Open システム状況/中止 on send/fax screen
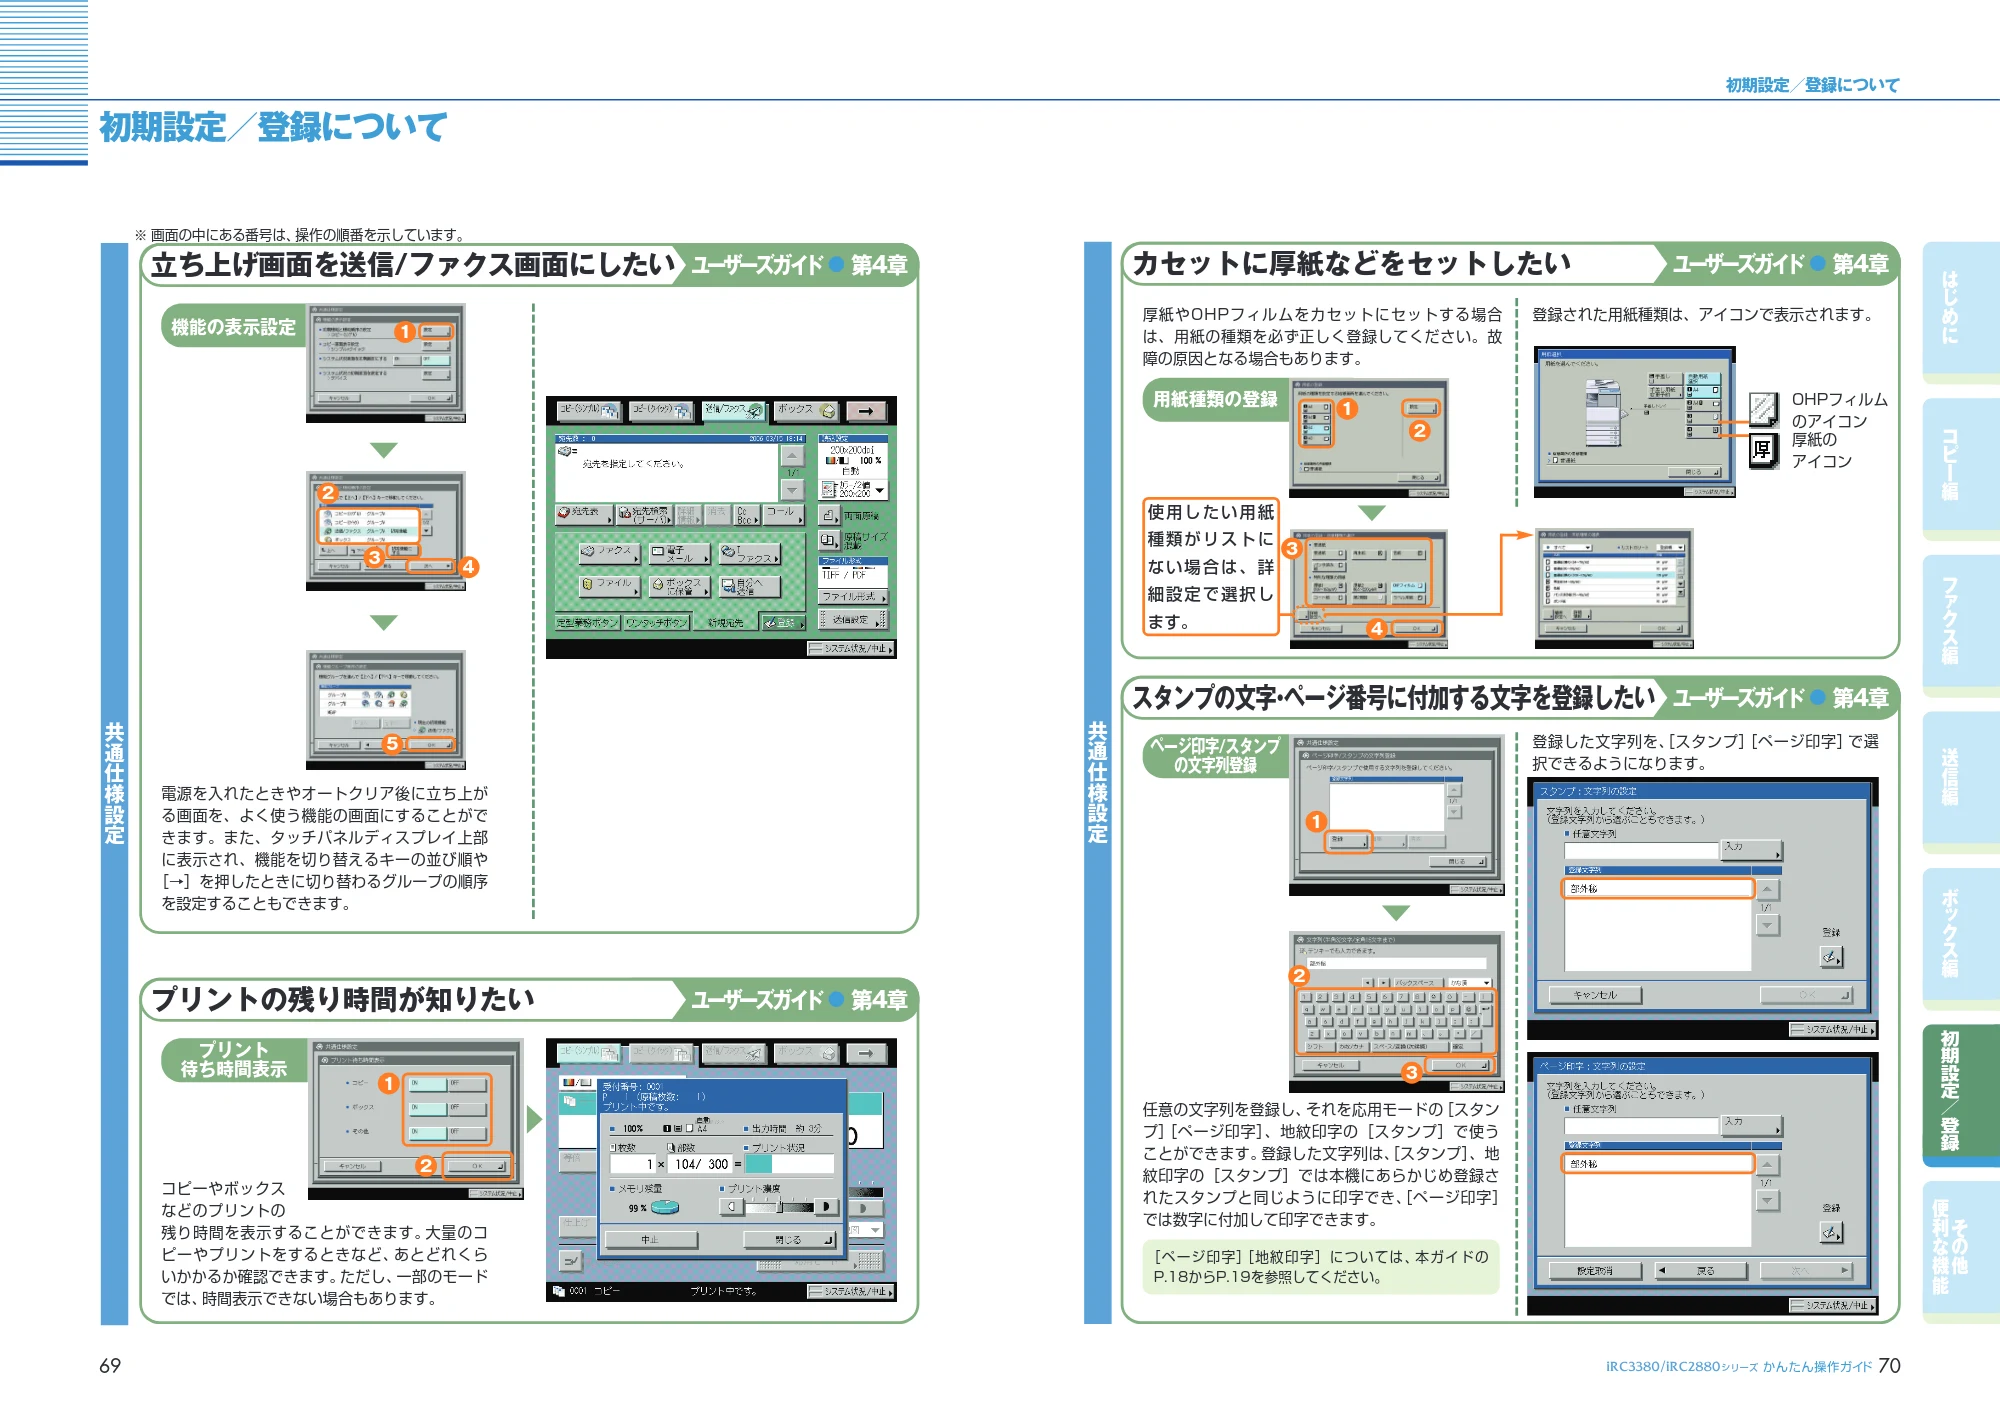The height and width of the screenshot is (1413, 2000). point(851,649)
